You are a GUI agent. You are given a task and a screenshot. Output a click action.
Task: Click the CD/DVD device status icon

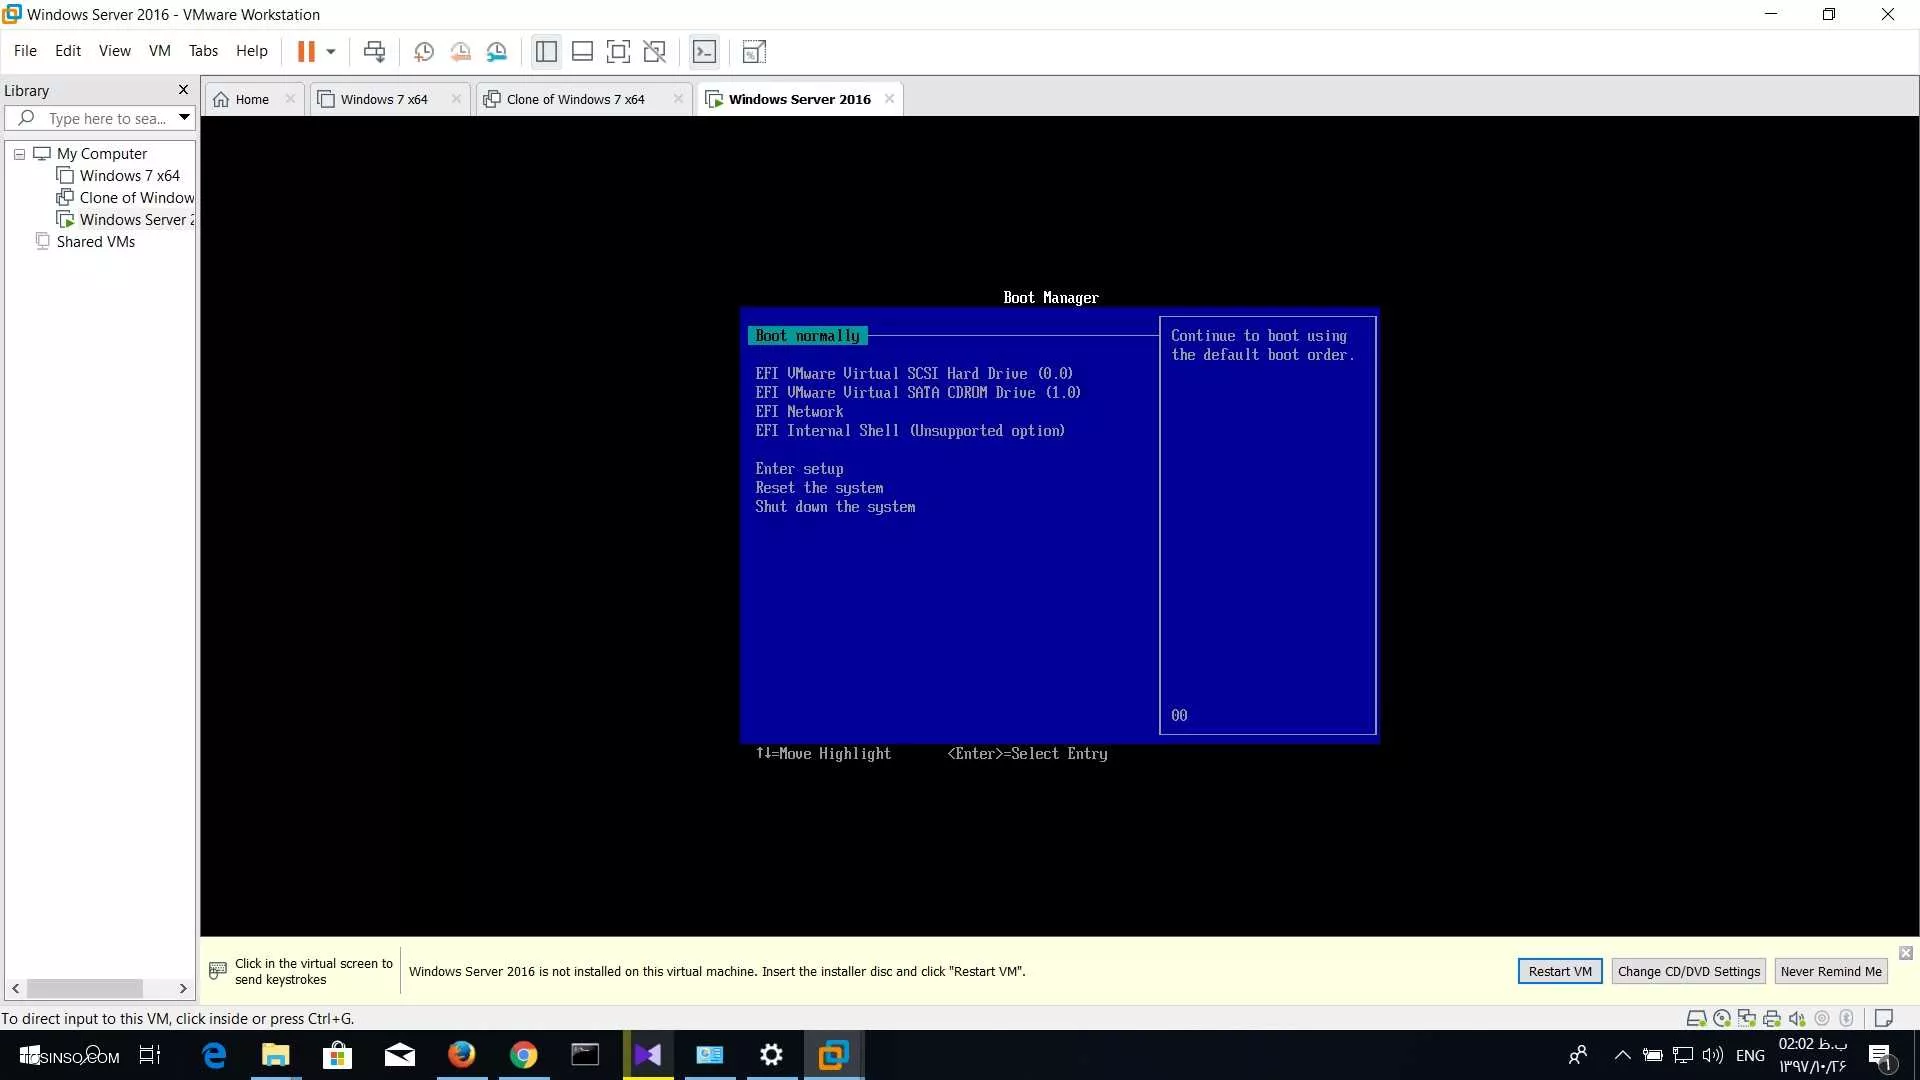pyautogui.click(x=1722, y=1018)
